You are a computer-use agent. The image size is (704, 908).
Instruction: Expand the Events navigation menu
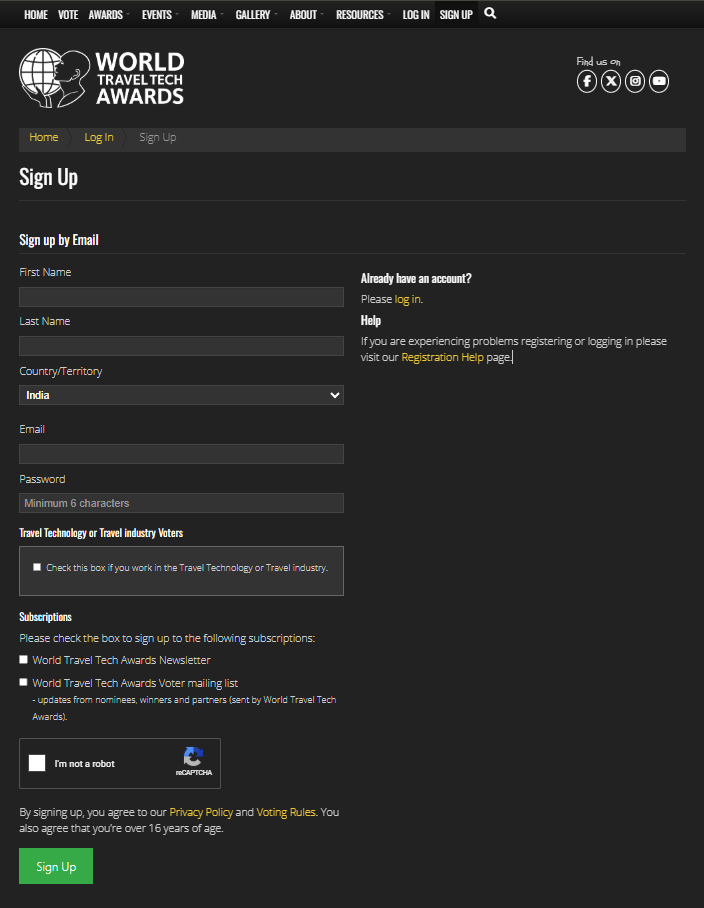[x=160, y=14]
